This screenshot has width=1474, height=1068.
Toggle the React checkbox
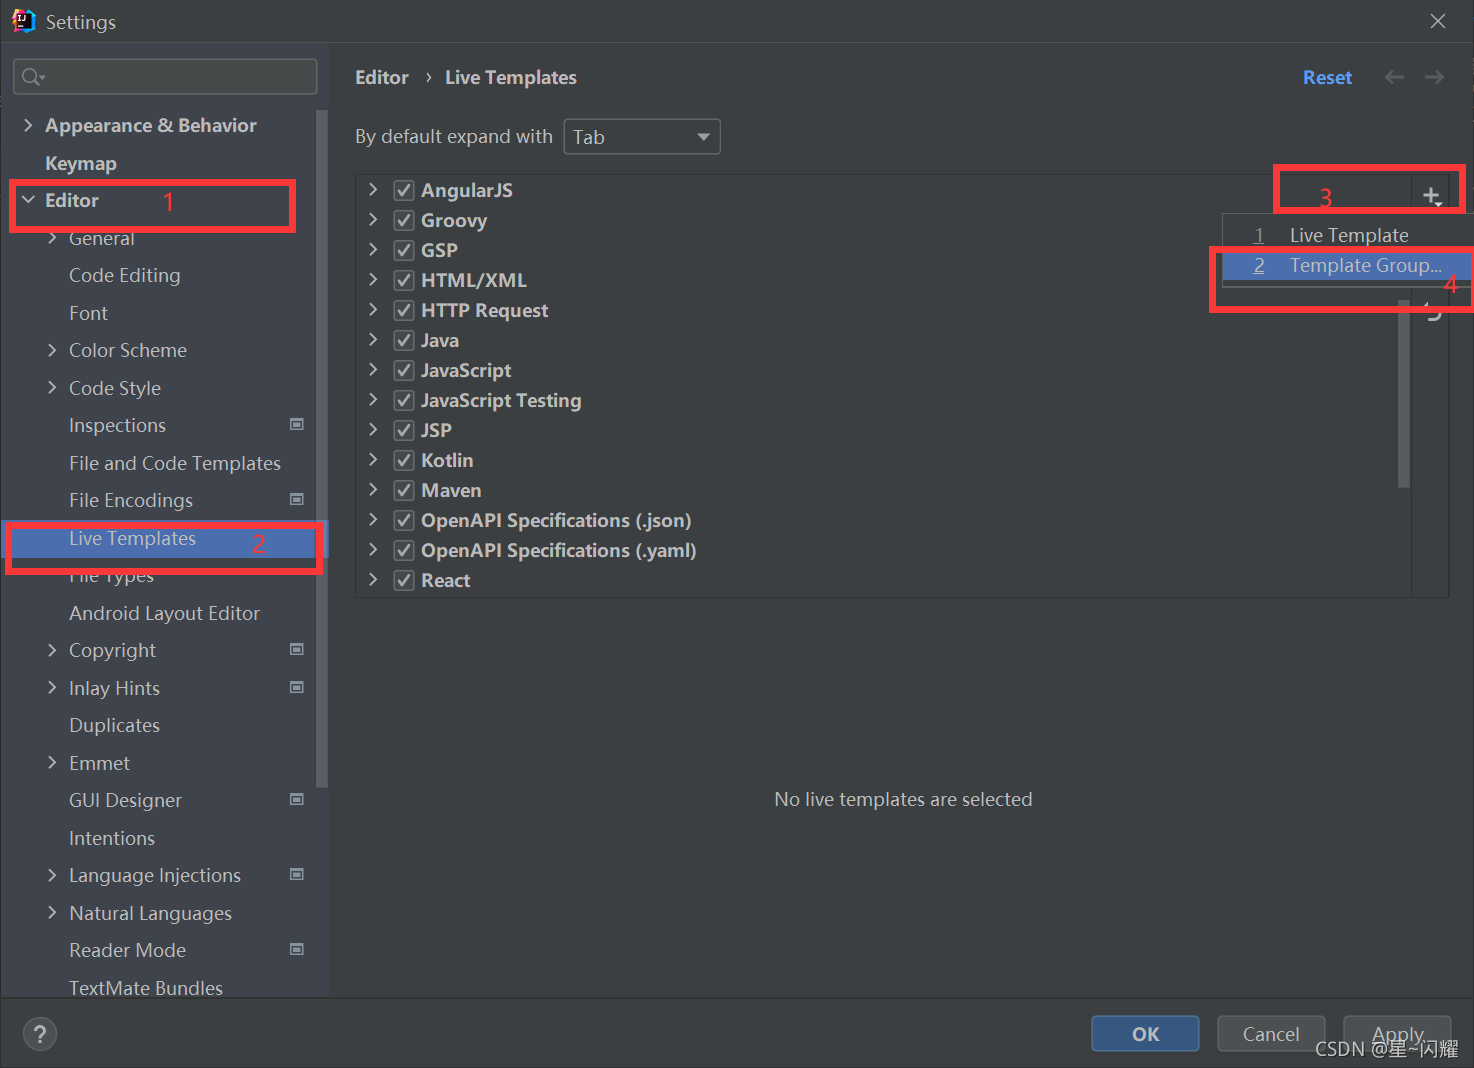pyautogui.click(x=404, y=580)
